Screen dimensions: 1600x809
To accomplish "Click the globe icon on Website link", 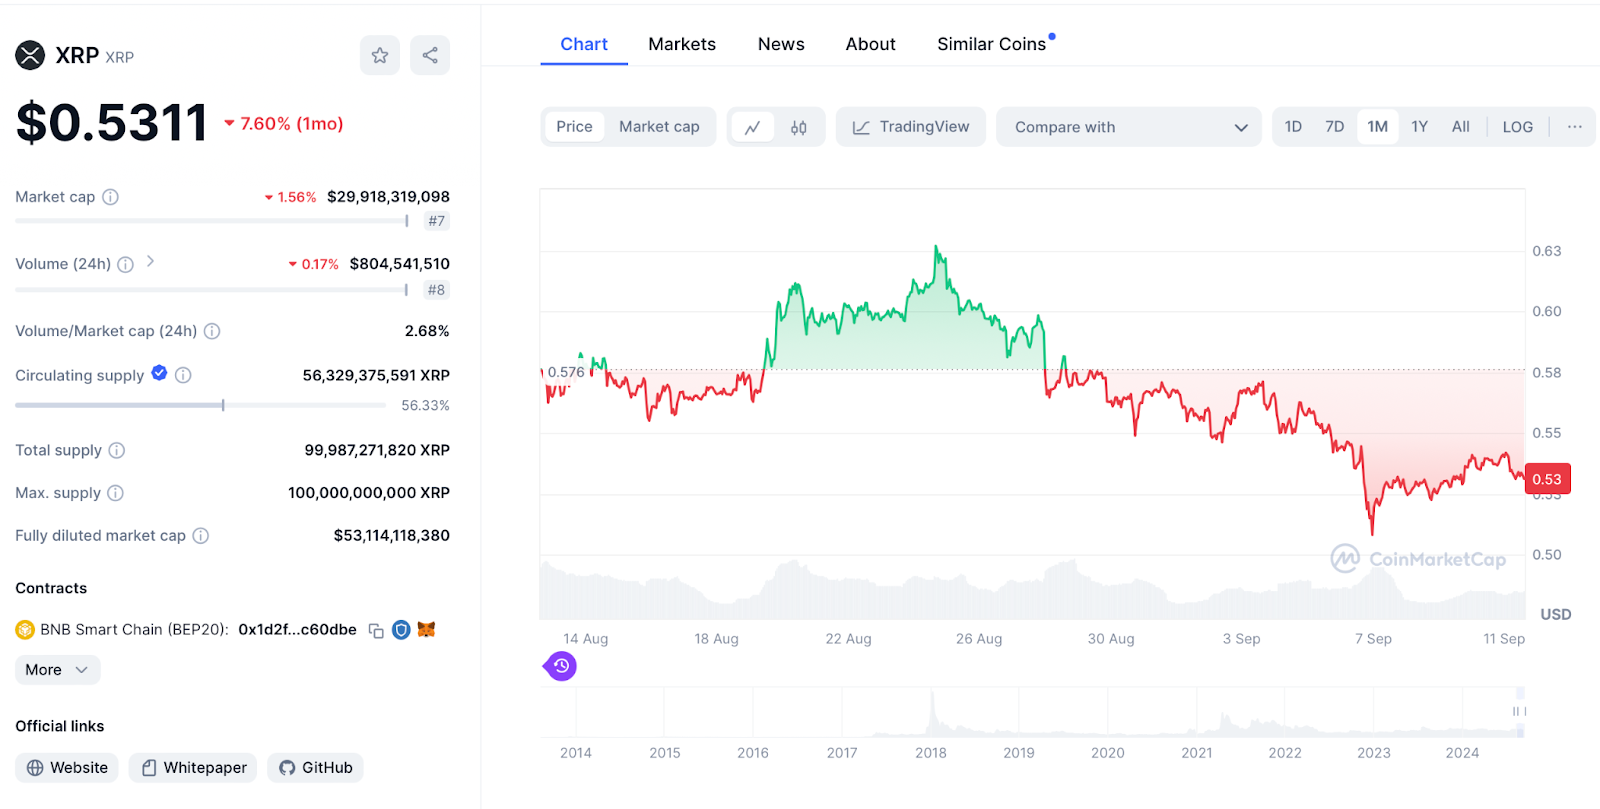I will point(35,768).
